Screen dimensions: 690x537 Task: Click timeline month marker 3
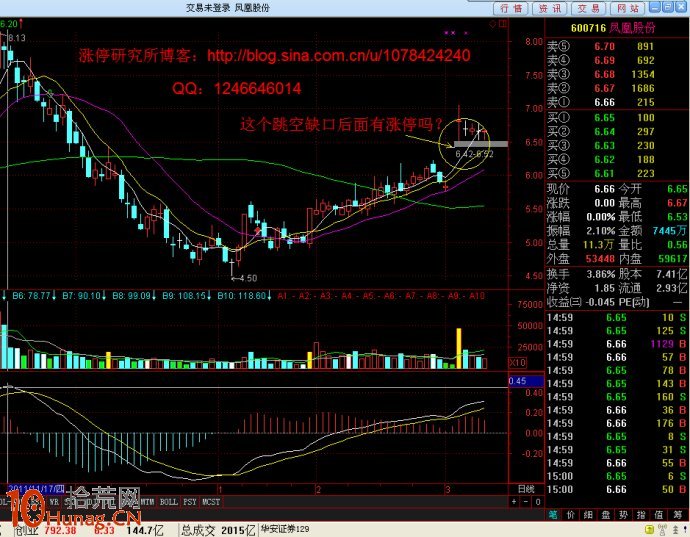[448, 489]
